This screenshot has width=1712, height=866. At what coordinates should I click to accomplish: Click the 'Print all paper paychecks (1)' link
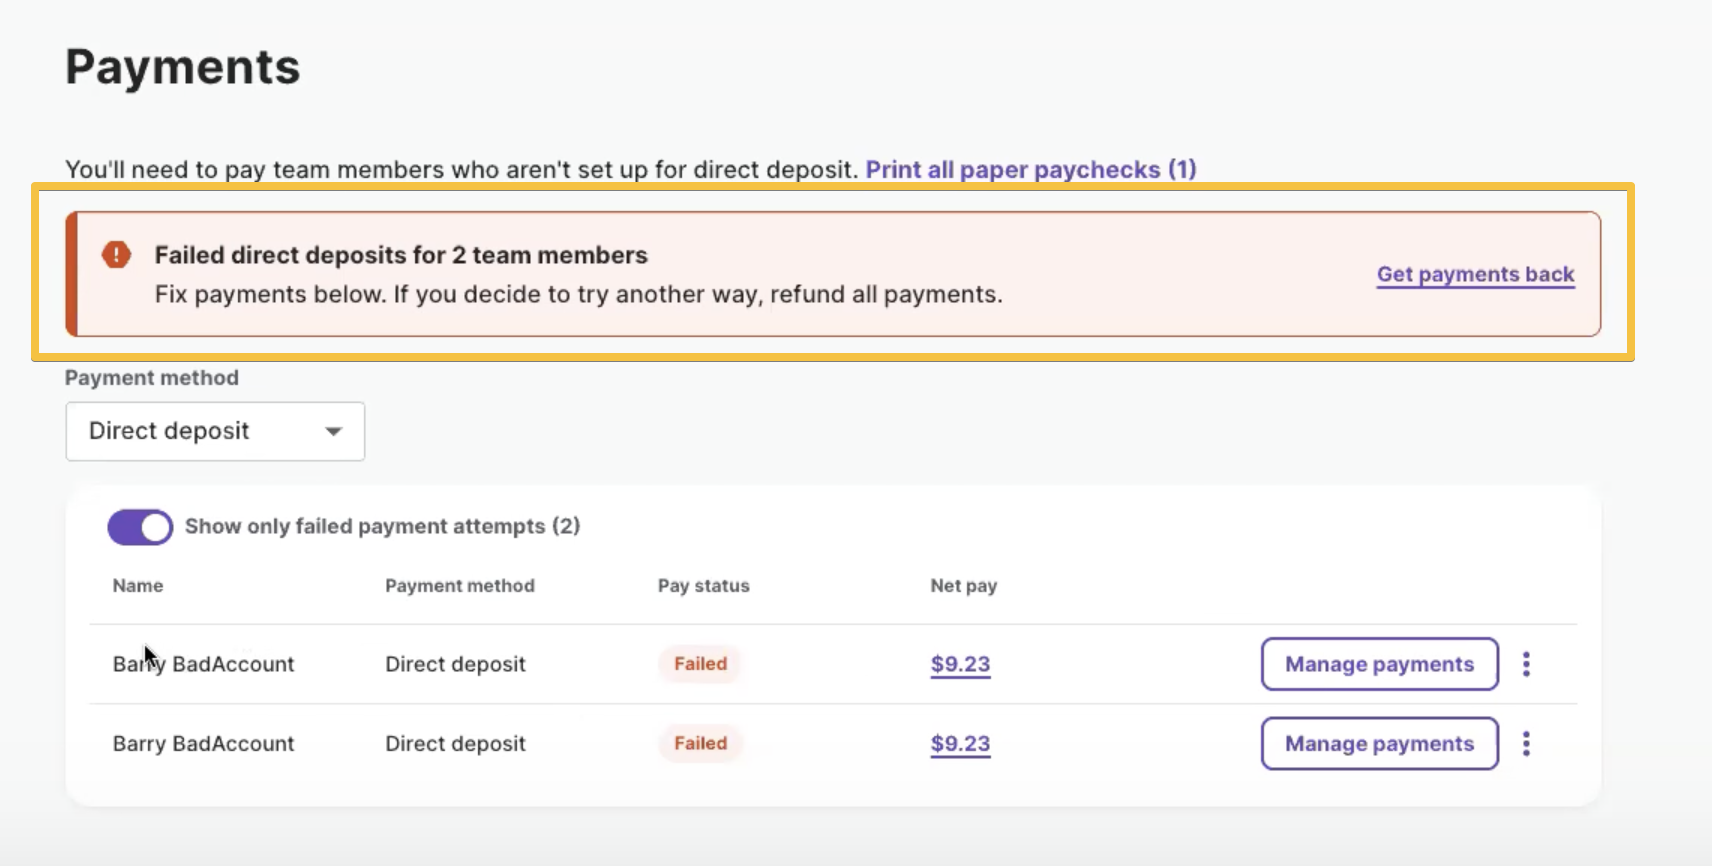1030,169
